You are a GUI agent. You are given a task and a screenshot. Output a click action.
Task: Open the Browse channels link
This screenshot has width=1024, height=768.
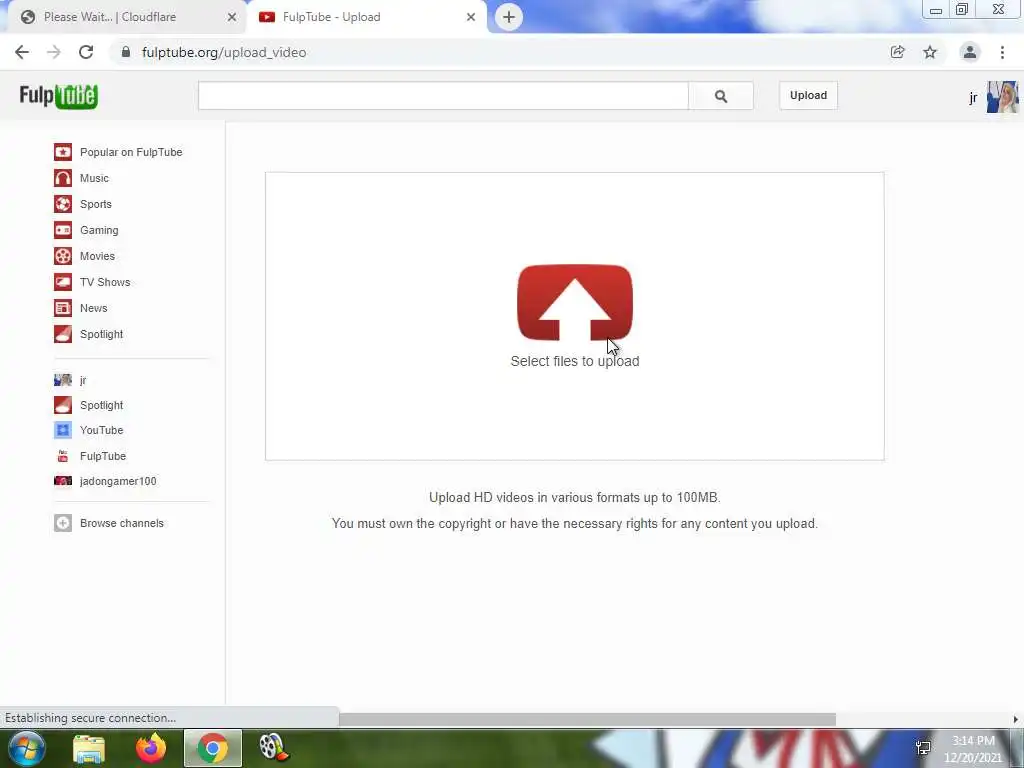click(121, 523)
